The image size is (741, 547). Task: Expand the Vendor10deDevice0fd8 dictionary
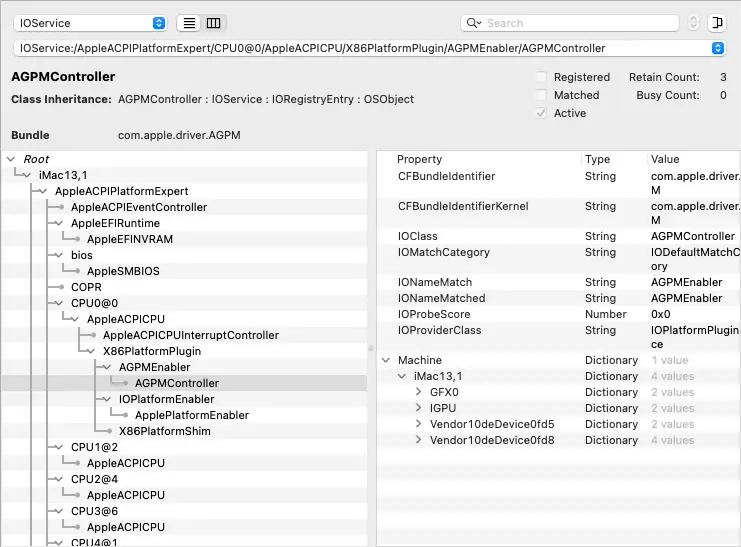(418, 440)
